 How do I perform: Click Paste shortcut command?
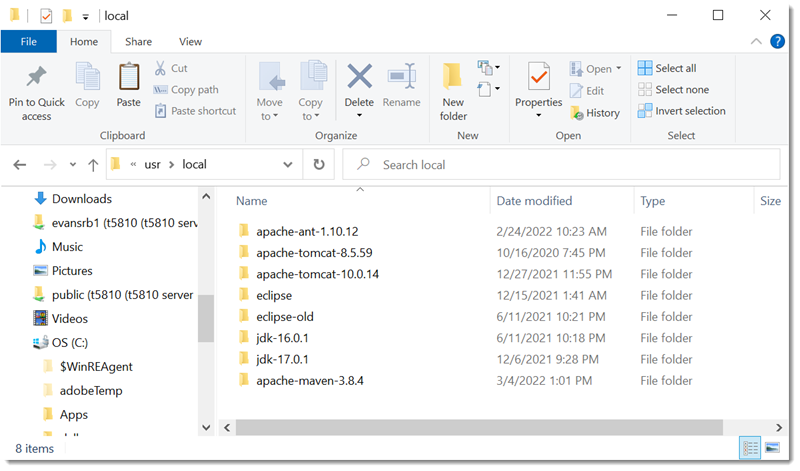coord(195,111)
